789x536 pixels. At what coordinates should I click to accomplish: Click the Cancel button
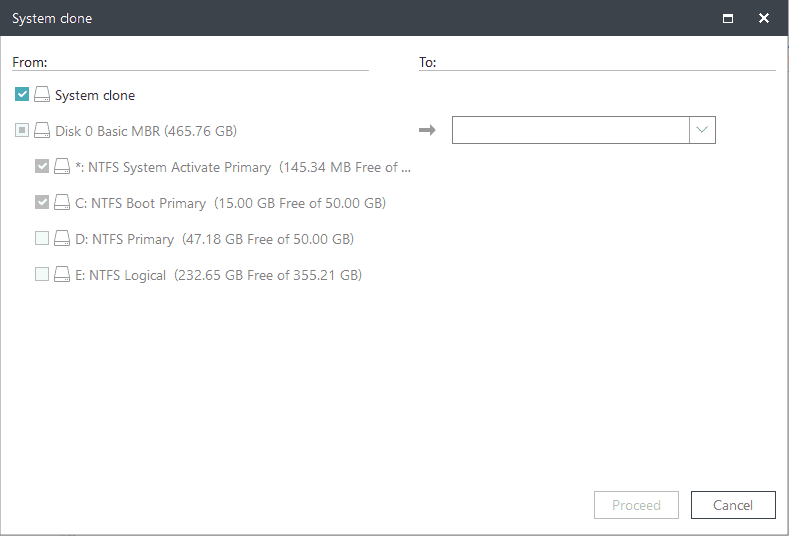pyautogui.click(x=733, y=505)
